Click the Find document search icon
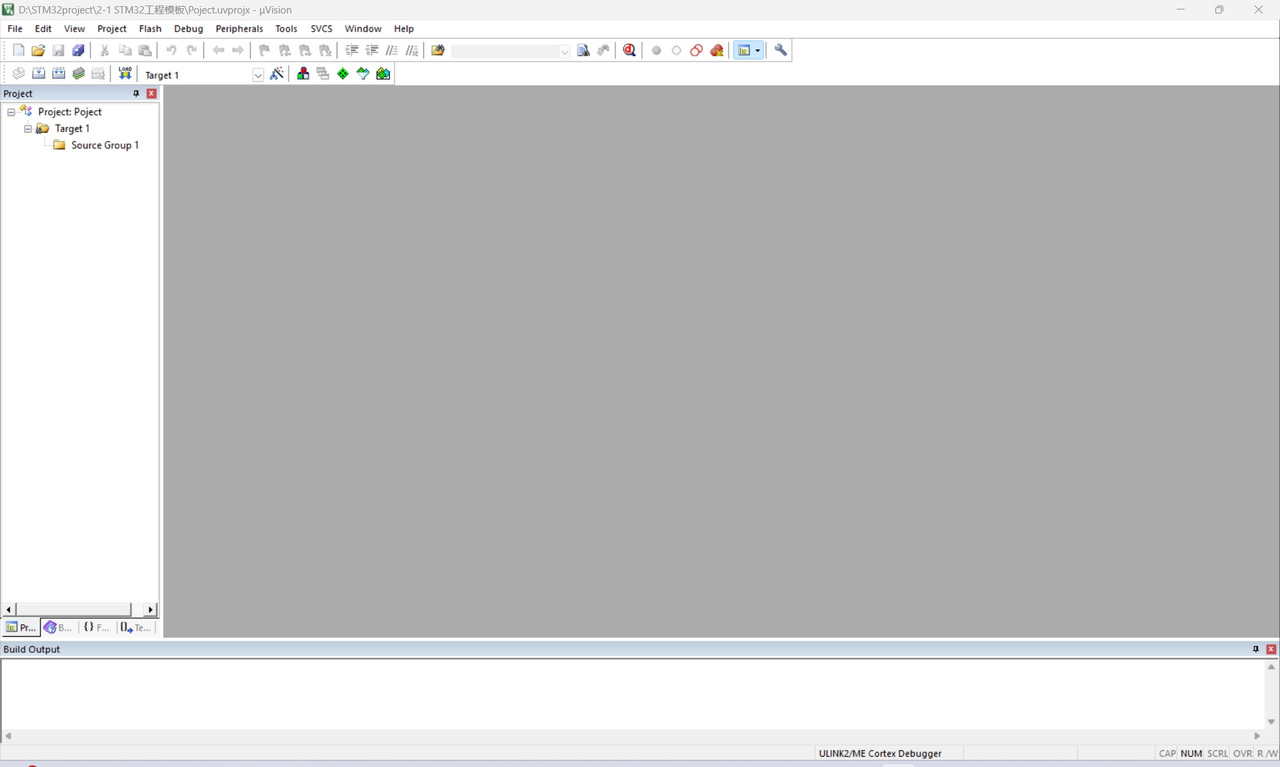1280x767 pixels. point(583,50)
